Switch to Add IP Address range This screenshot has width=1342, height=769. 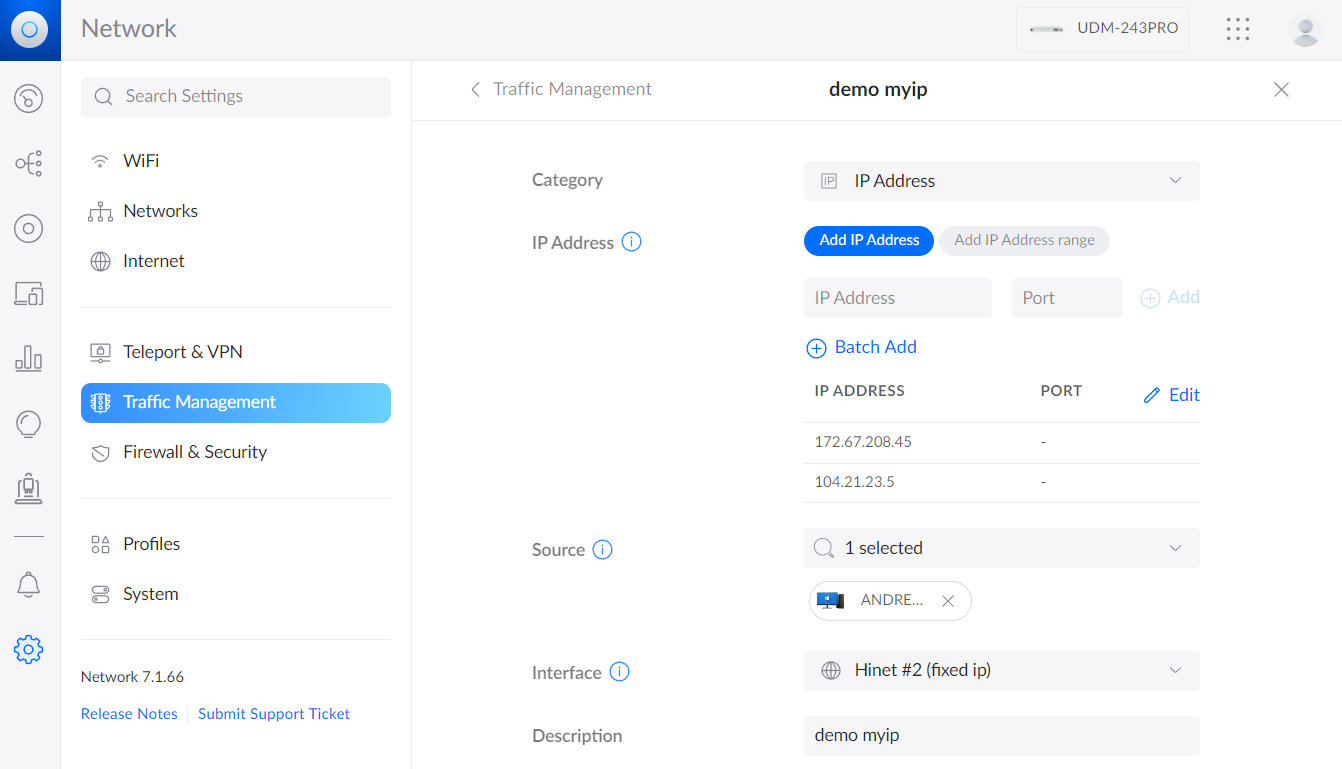coord(1024,240)
